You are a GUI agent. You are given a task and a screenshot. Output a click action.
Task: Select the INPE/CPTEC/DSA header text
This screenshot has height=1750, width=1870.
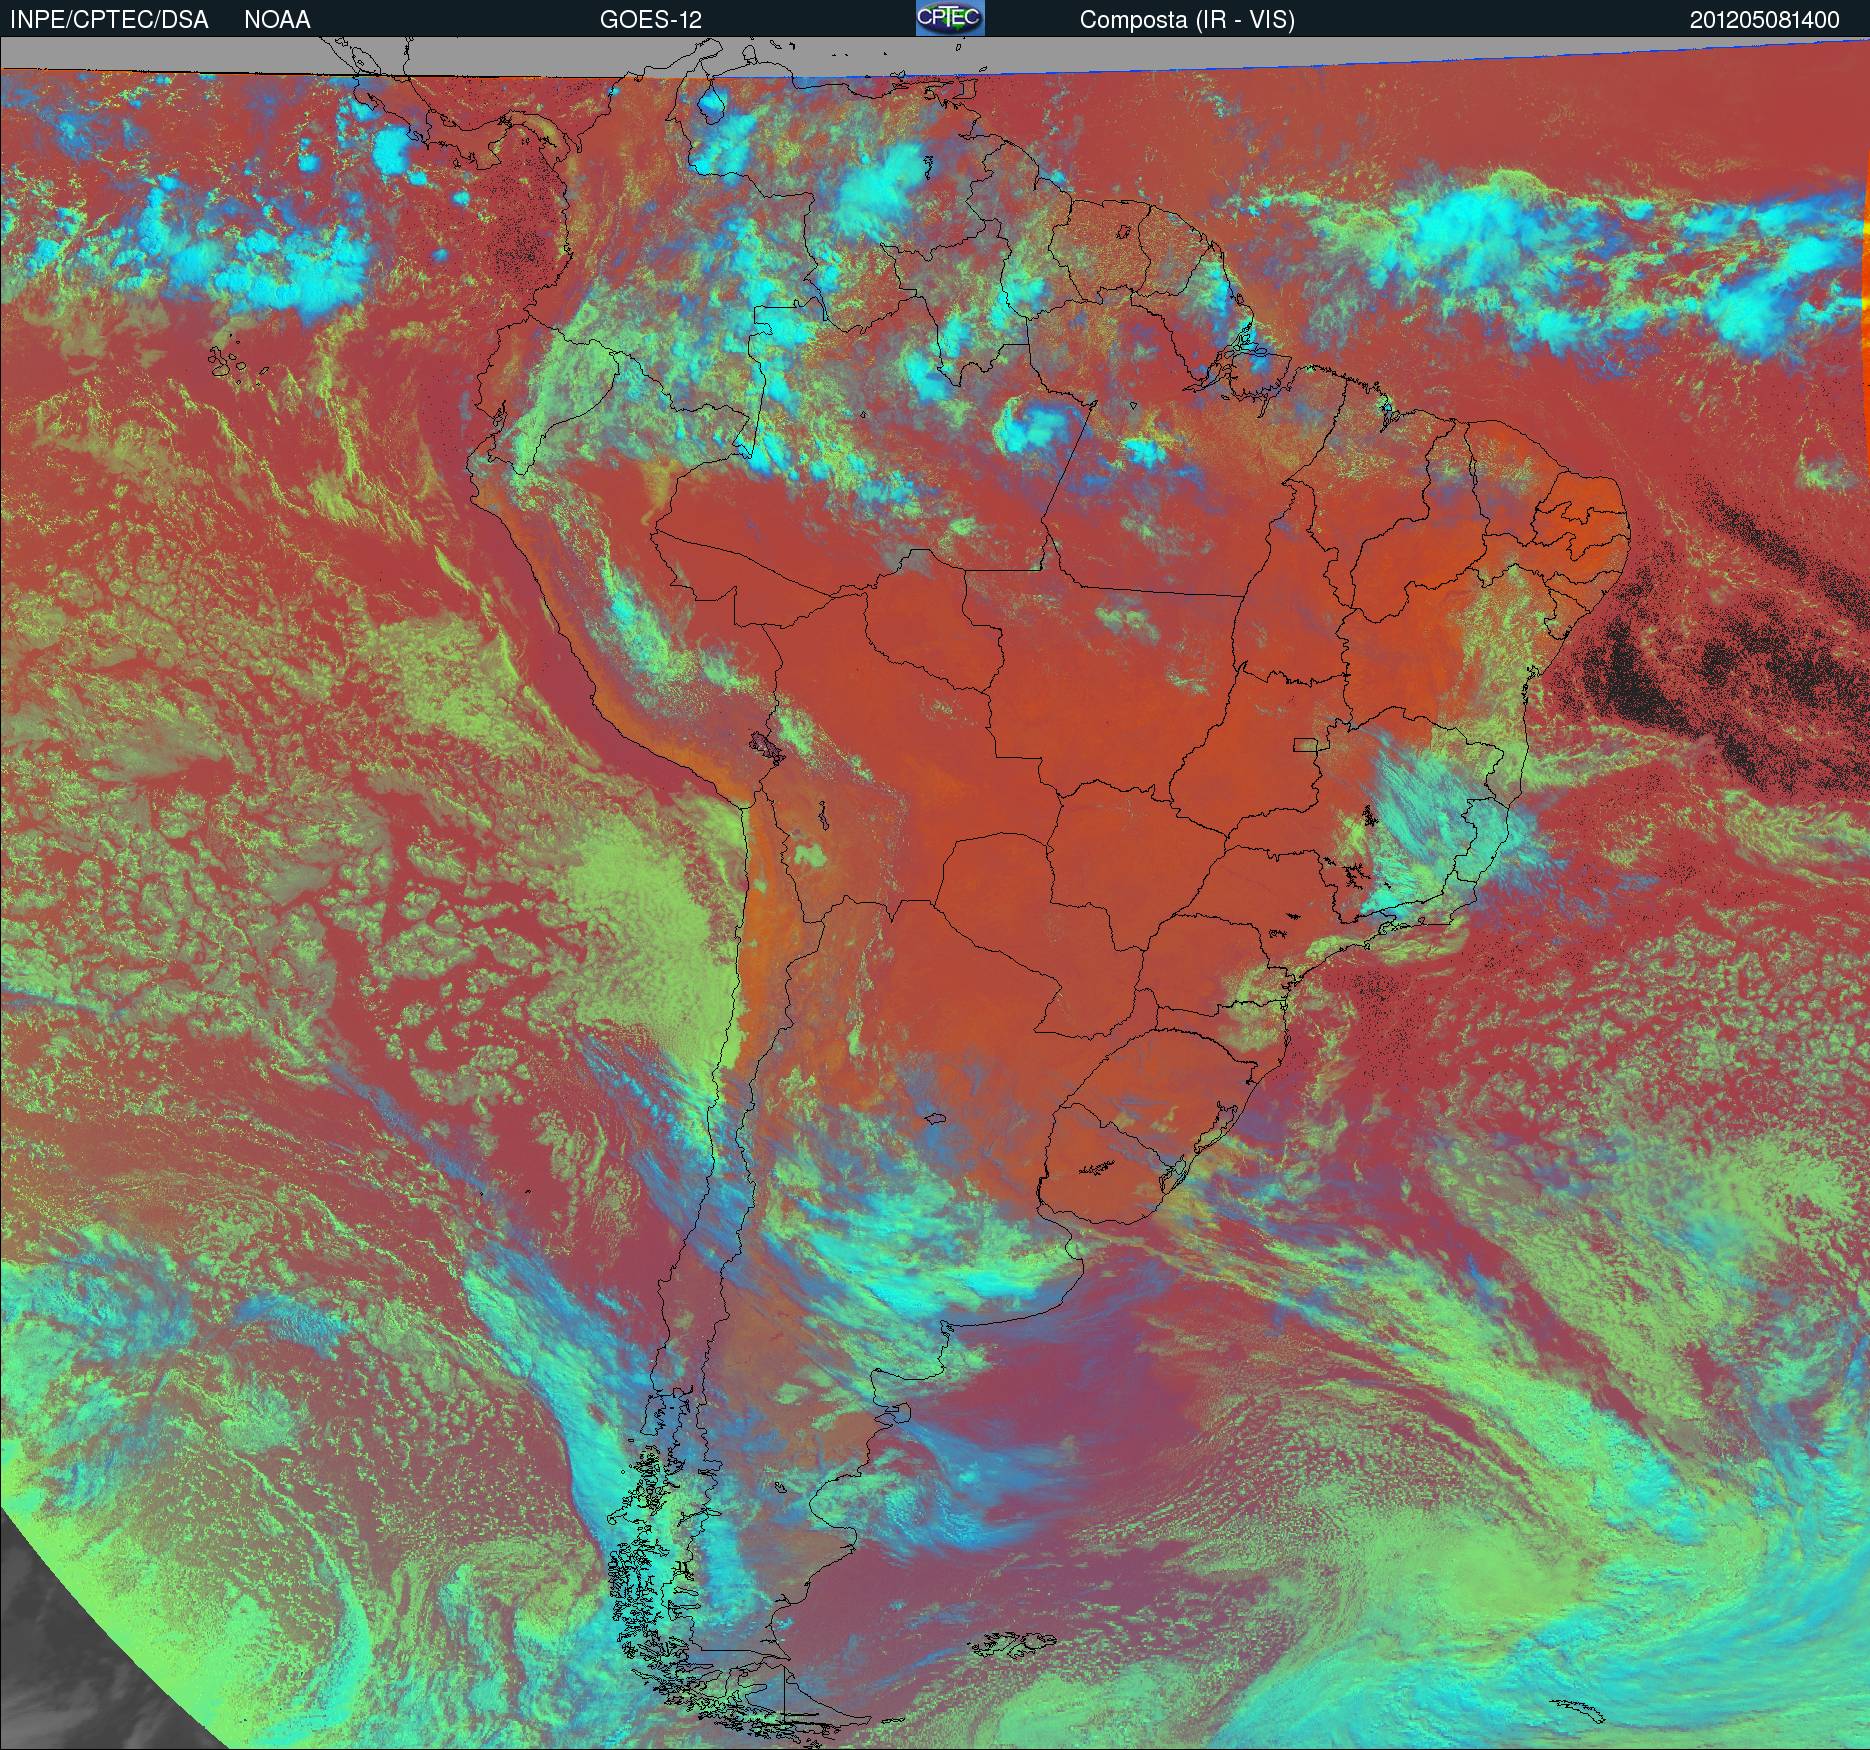(x=109, y=20)
